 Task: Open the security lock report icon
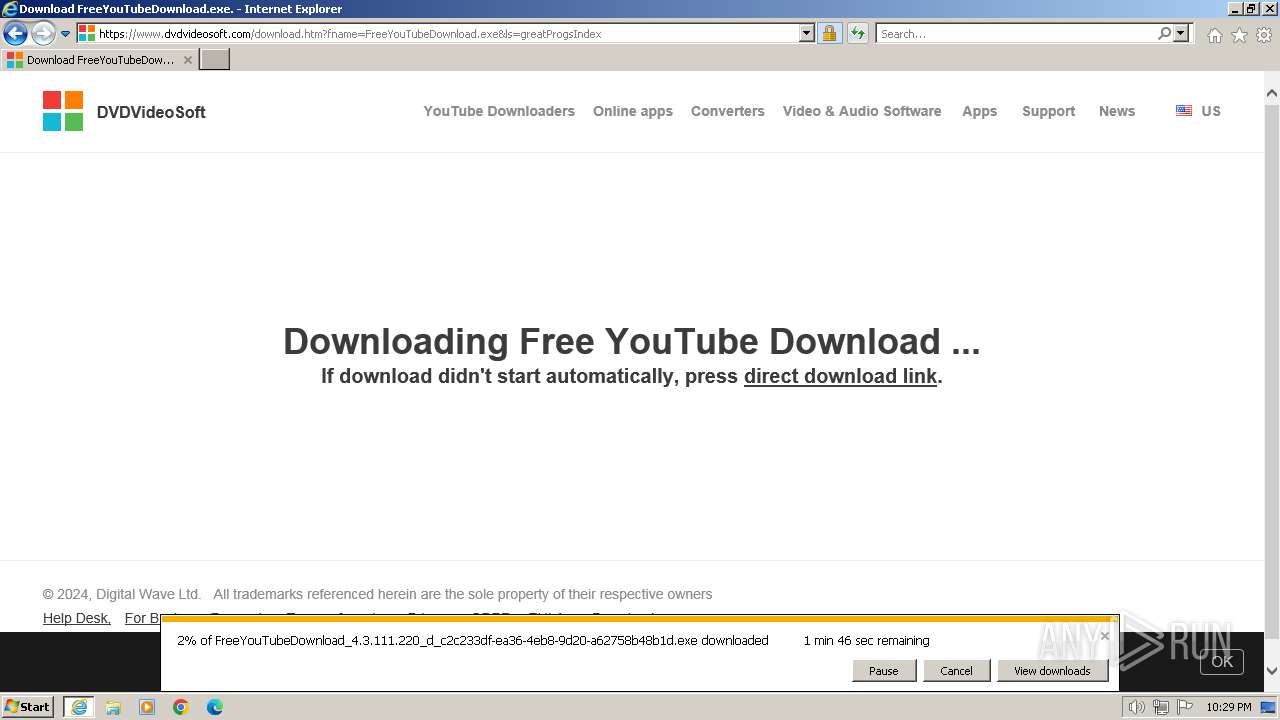coord(829,34)
